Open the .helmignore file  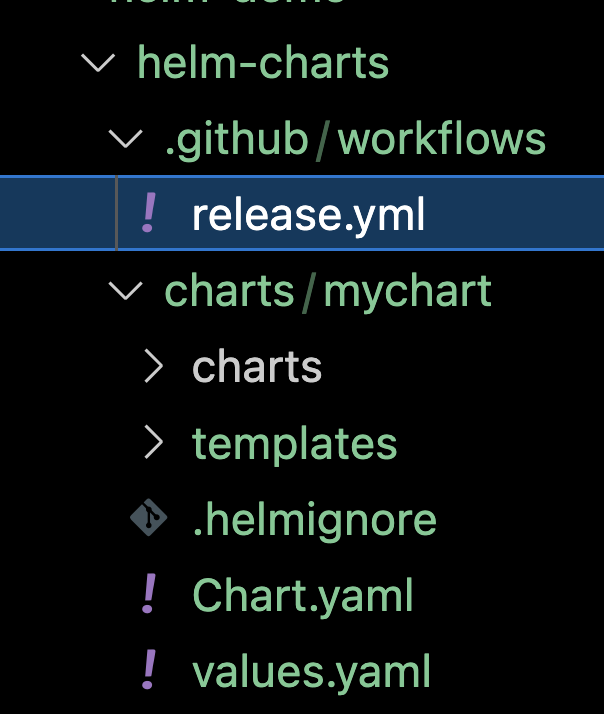click(x=314, y=520)
